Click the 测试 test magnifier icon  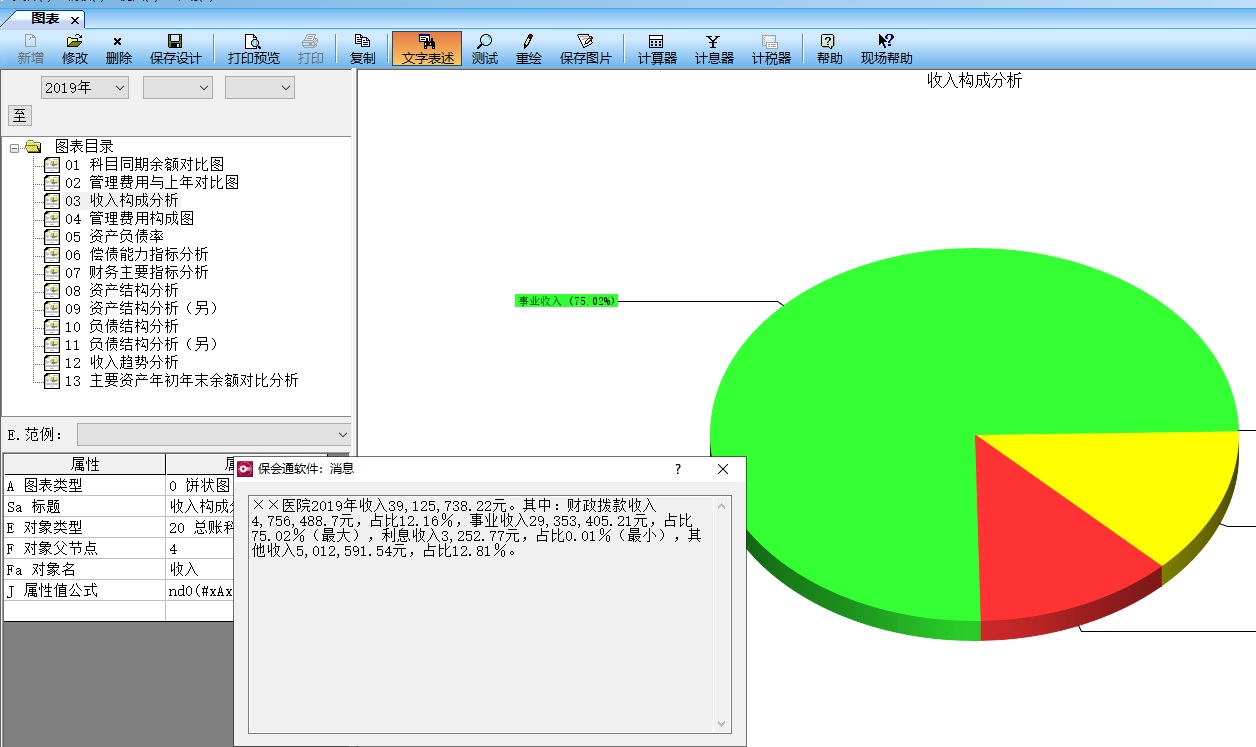pyautogui.click(x=484, y=48)
